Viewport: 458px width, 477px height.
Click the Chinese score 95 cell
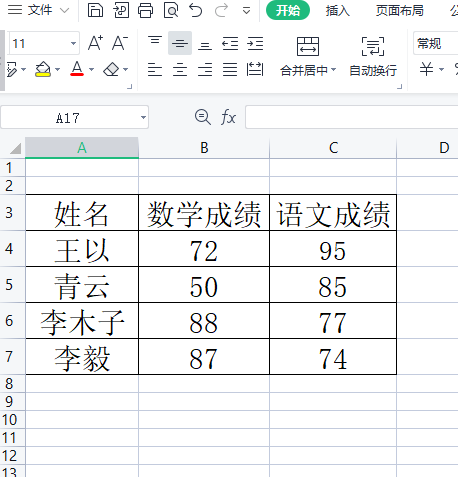click(x=333, y=249)
